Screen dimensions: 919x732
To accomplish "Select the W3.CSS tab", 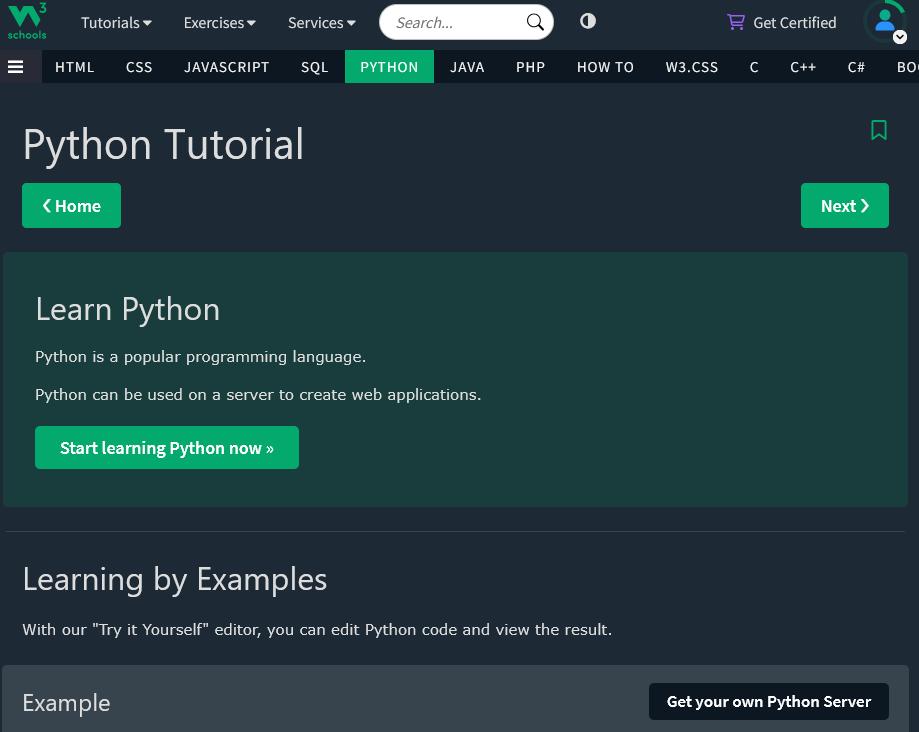I will coord(692,67).
